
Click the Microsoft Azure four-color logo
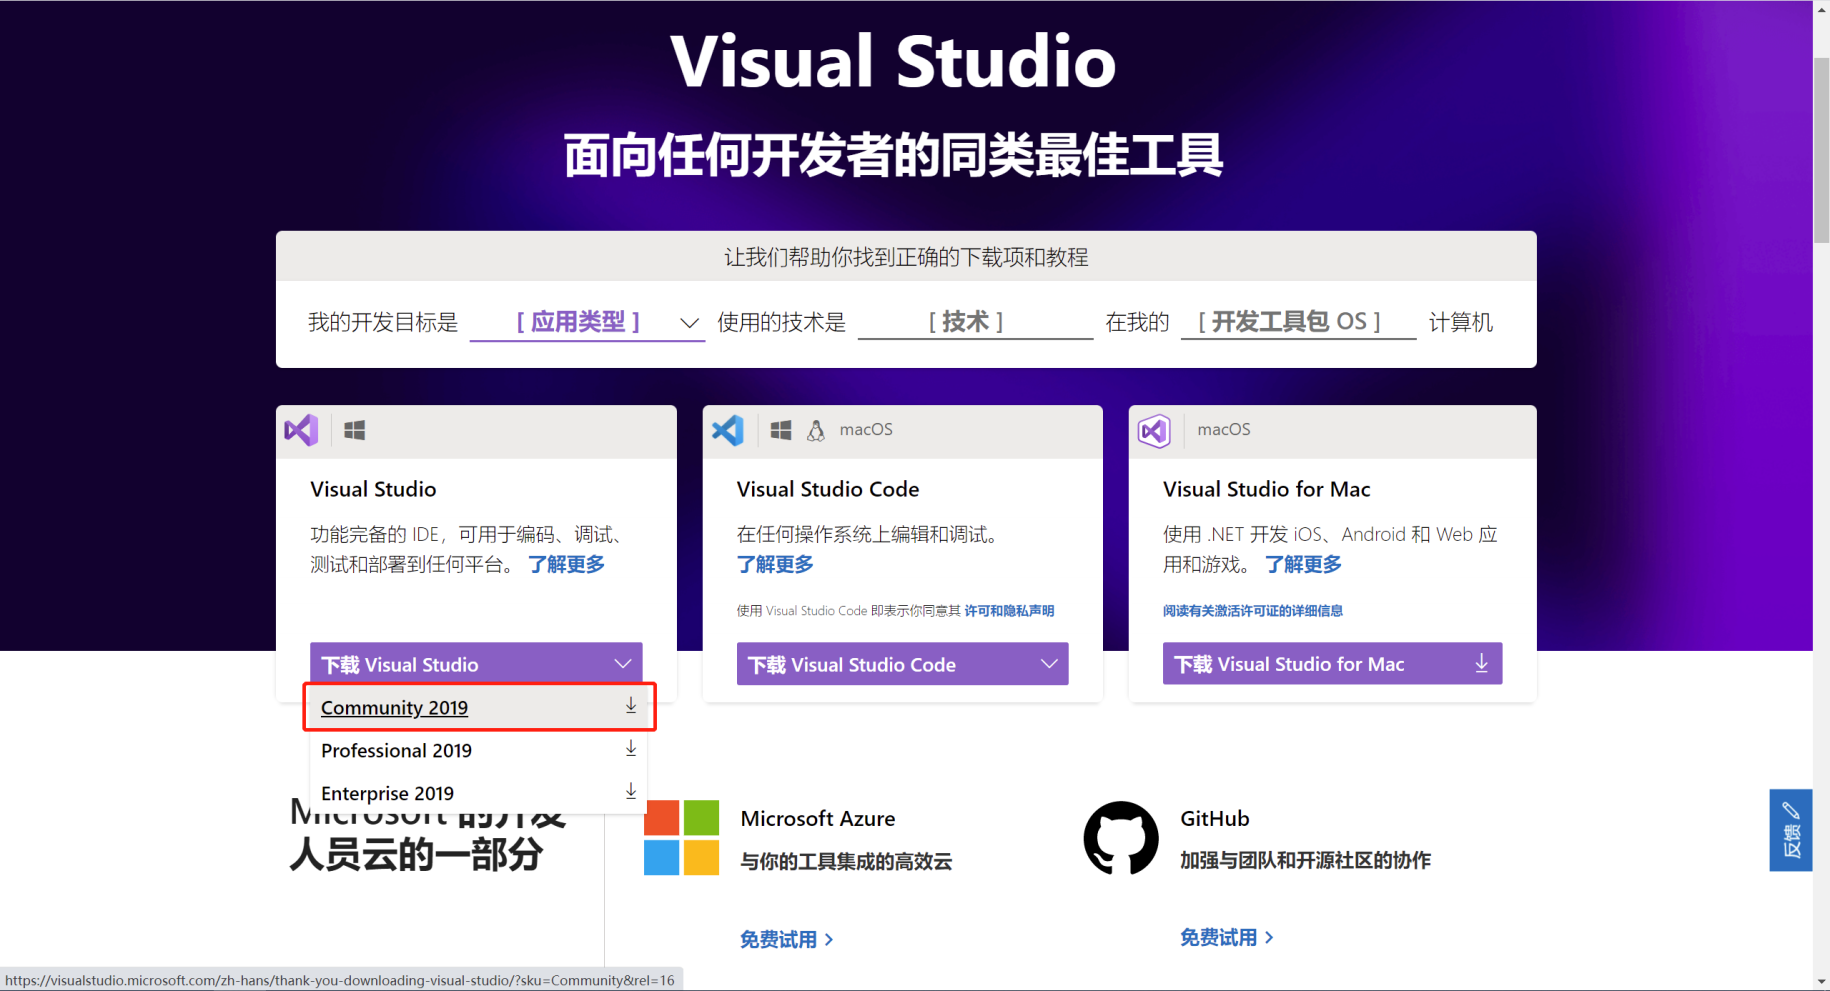tap(682, 838)
